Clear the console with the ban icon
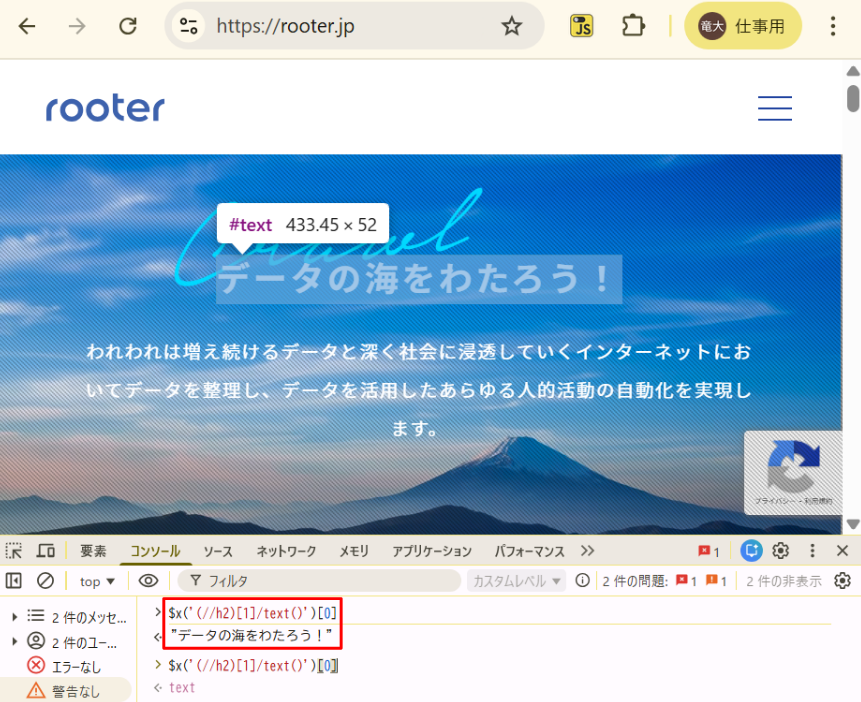Screen dimensions: 861x702 pos(45,581)
